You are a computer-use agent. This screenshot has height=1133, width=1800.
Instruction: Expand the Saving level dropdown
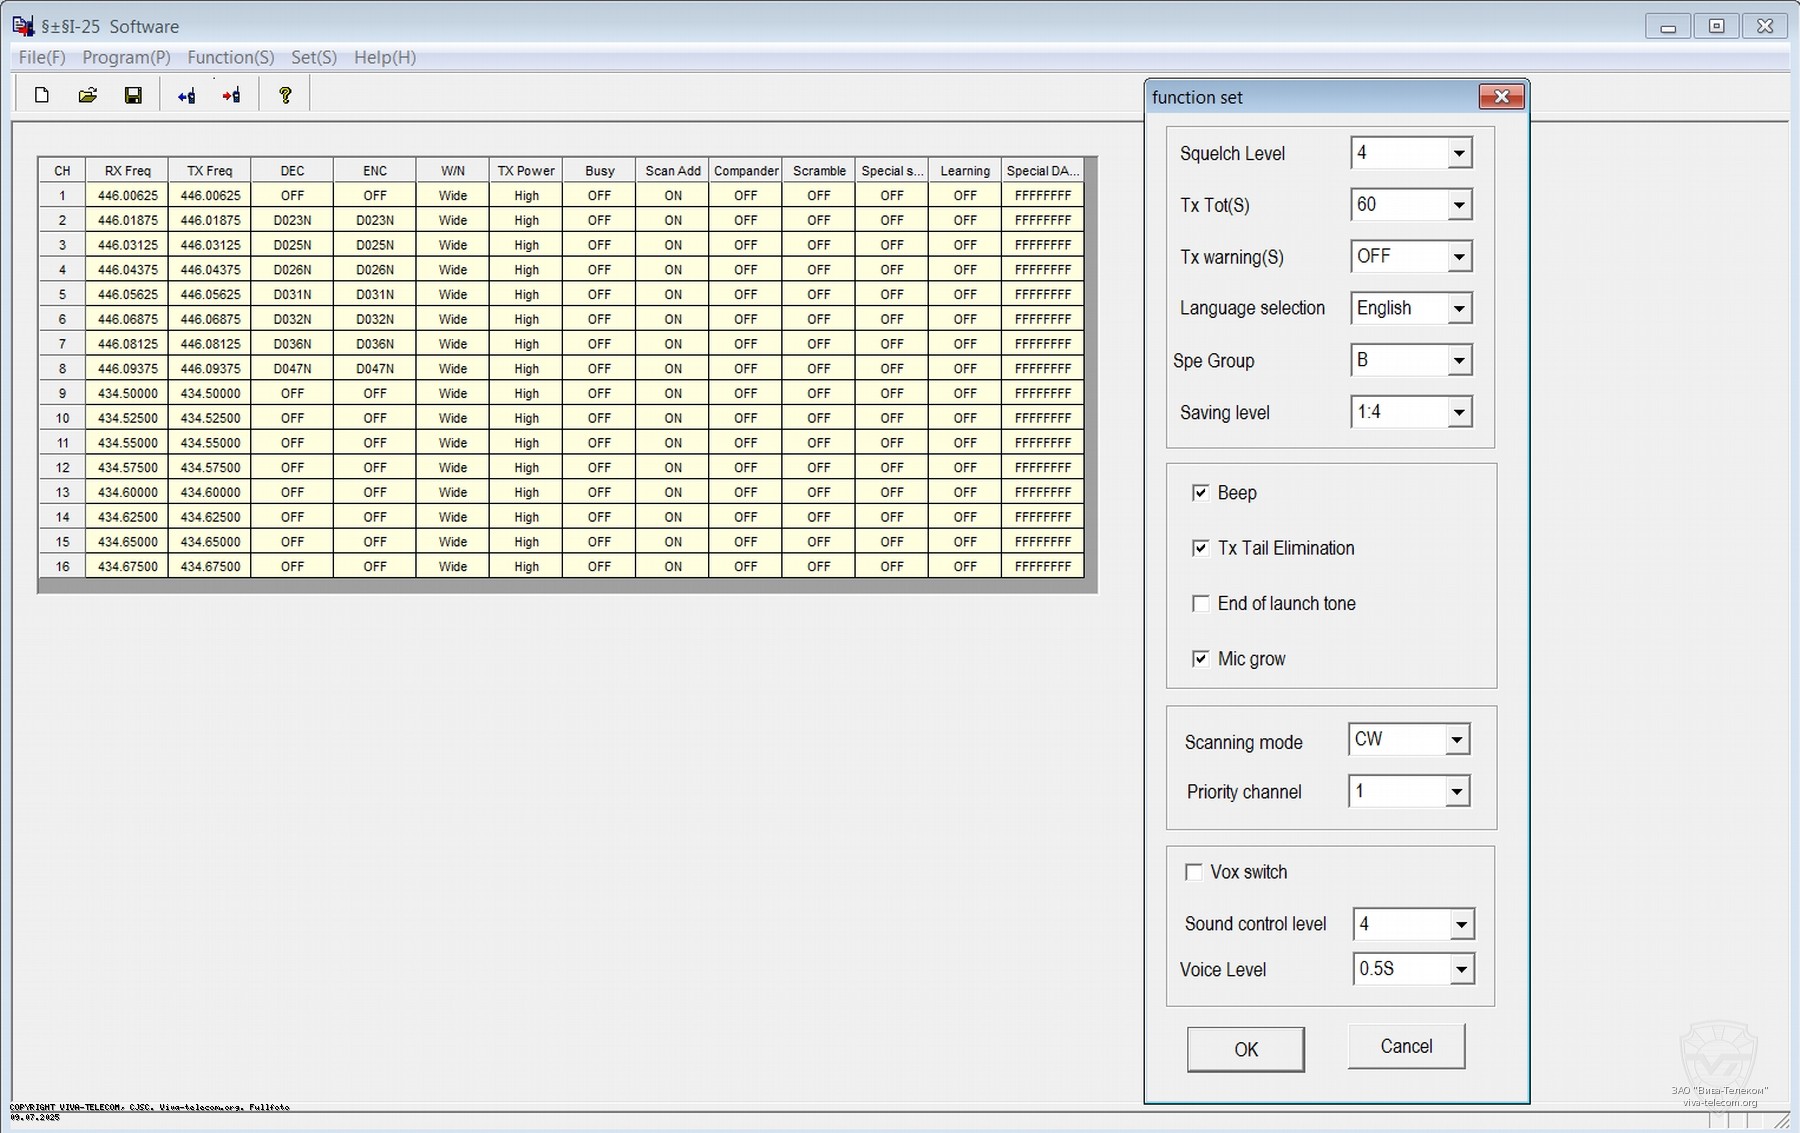[x=1459, y=412]
